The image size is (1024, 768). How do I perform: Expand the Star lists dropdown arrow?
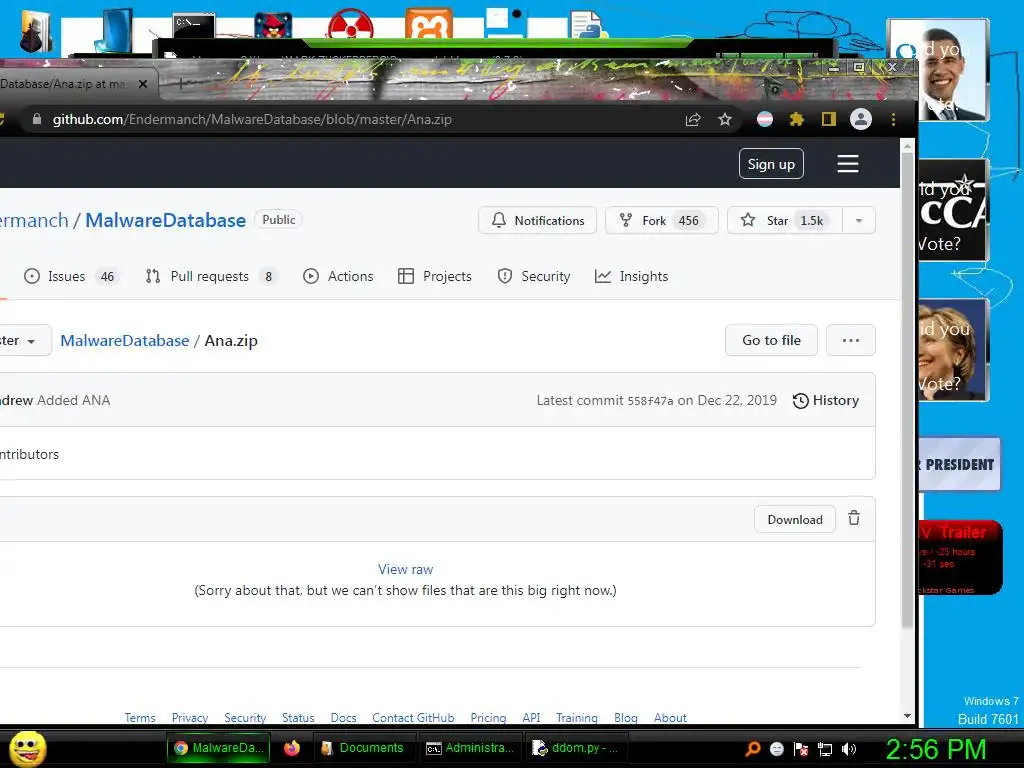click(x=859, y=221)
